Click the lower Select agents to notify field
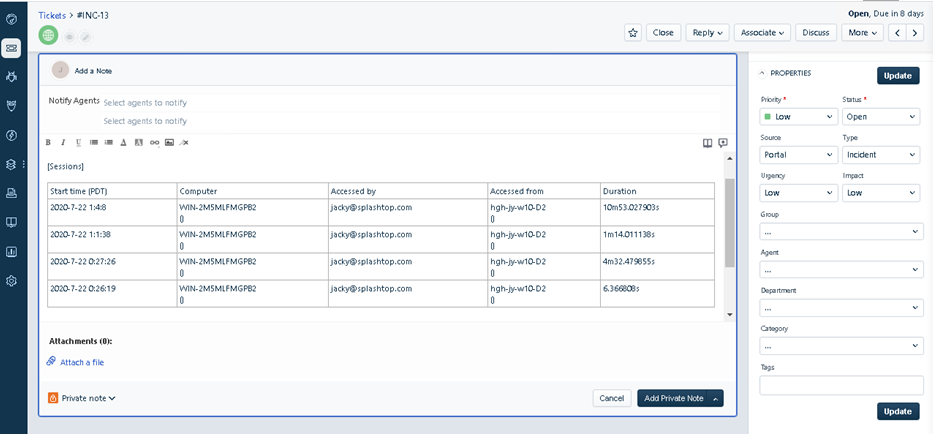The width and height of the screenshot is (933, 435). tap(411, 121)
